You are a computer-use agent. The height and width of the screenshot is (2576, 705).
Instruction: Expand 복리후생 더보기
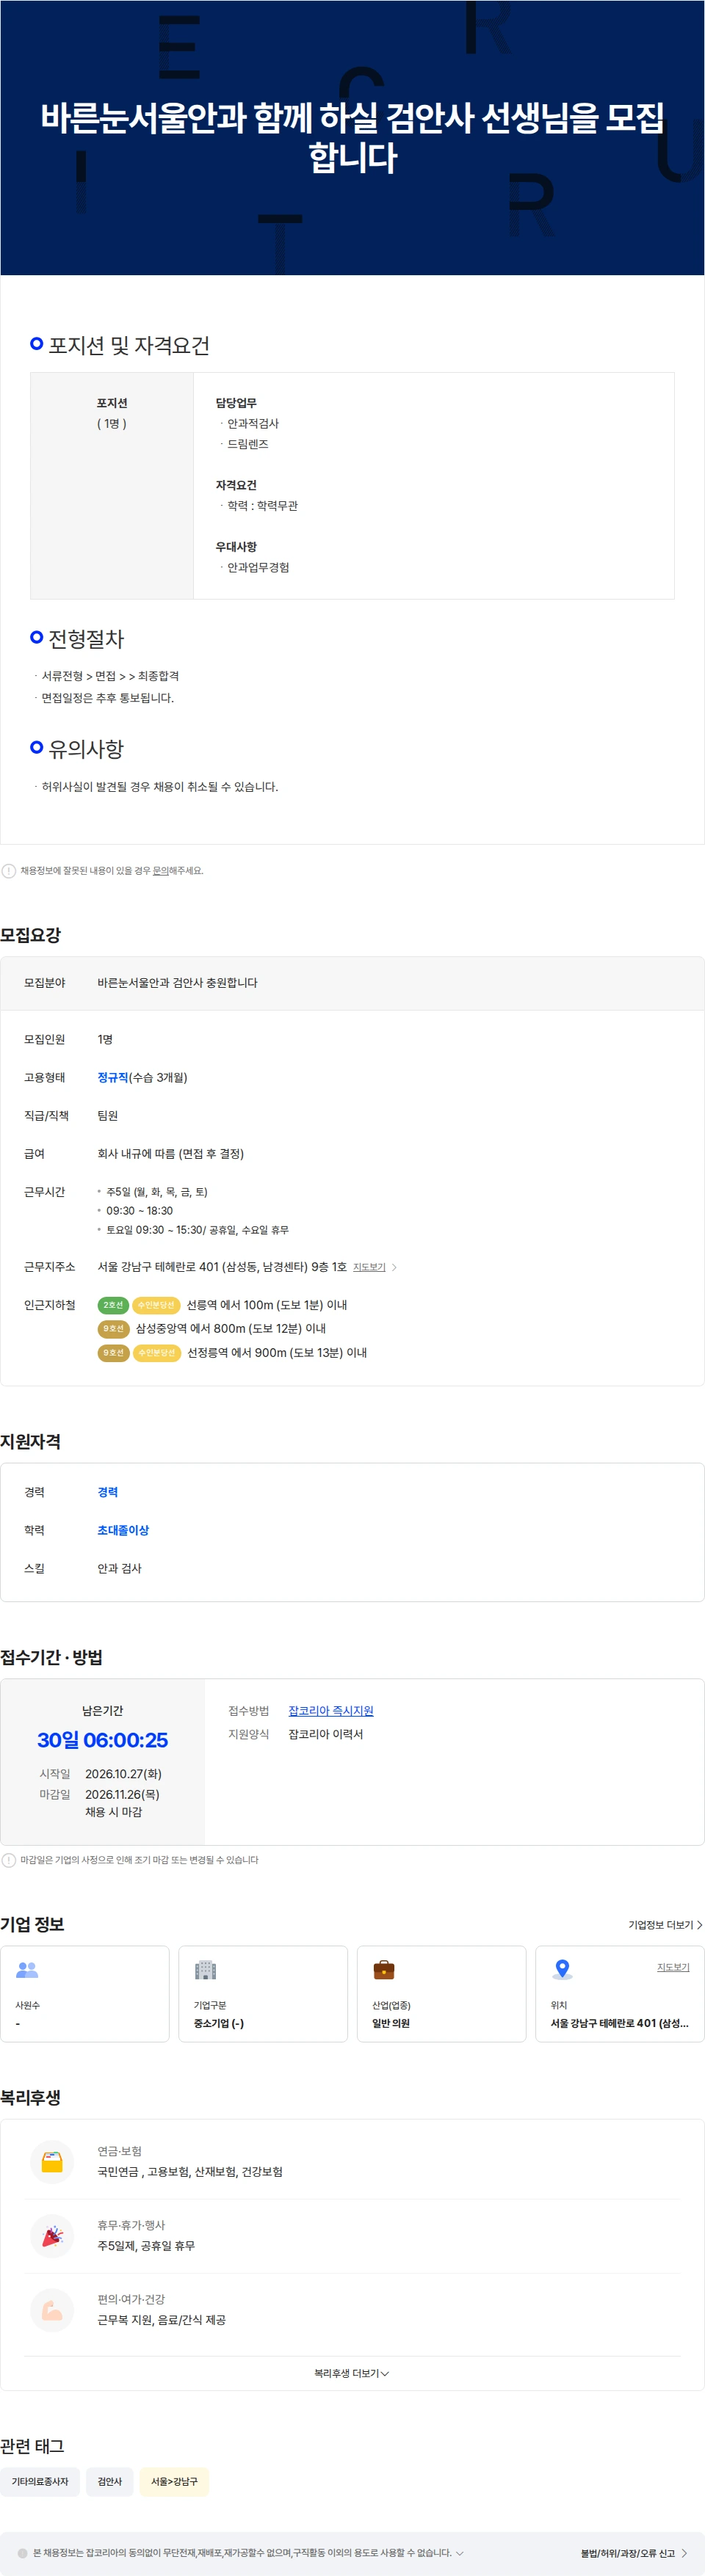point(352,2373)
